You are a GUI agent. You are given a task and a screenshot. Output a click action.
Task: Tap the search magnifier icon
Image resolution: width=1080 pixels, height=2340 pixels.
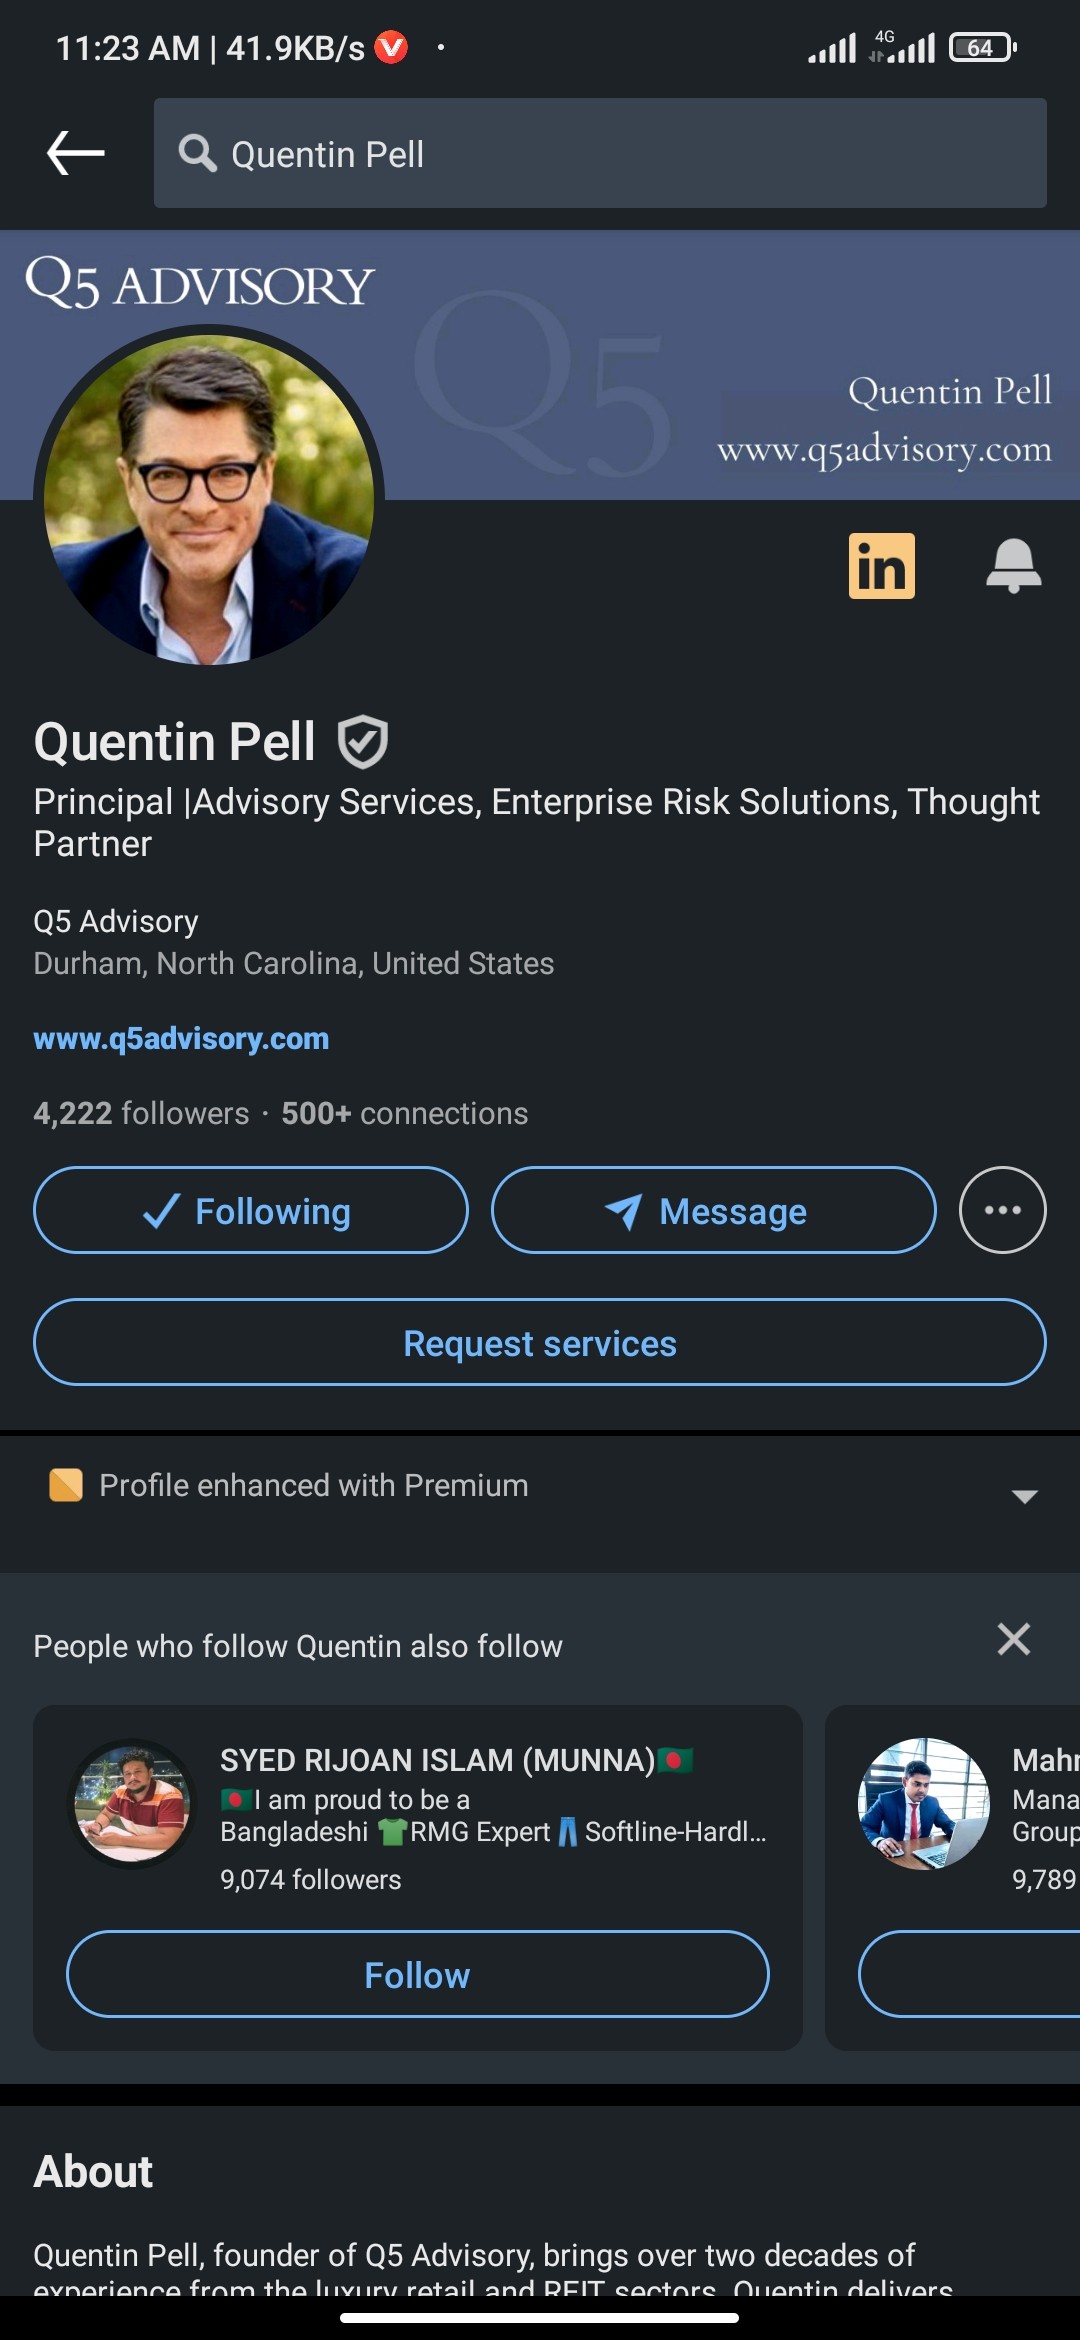197,154
